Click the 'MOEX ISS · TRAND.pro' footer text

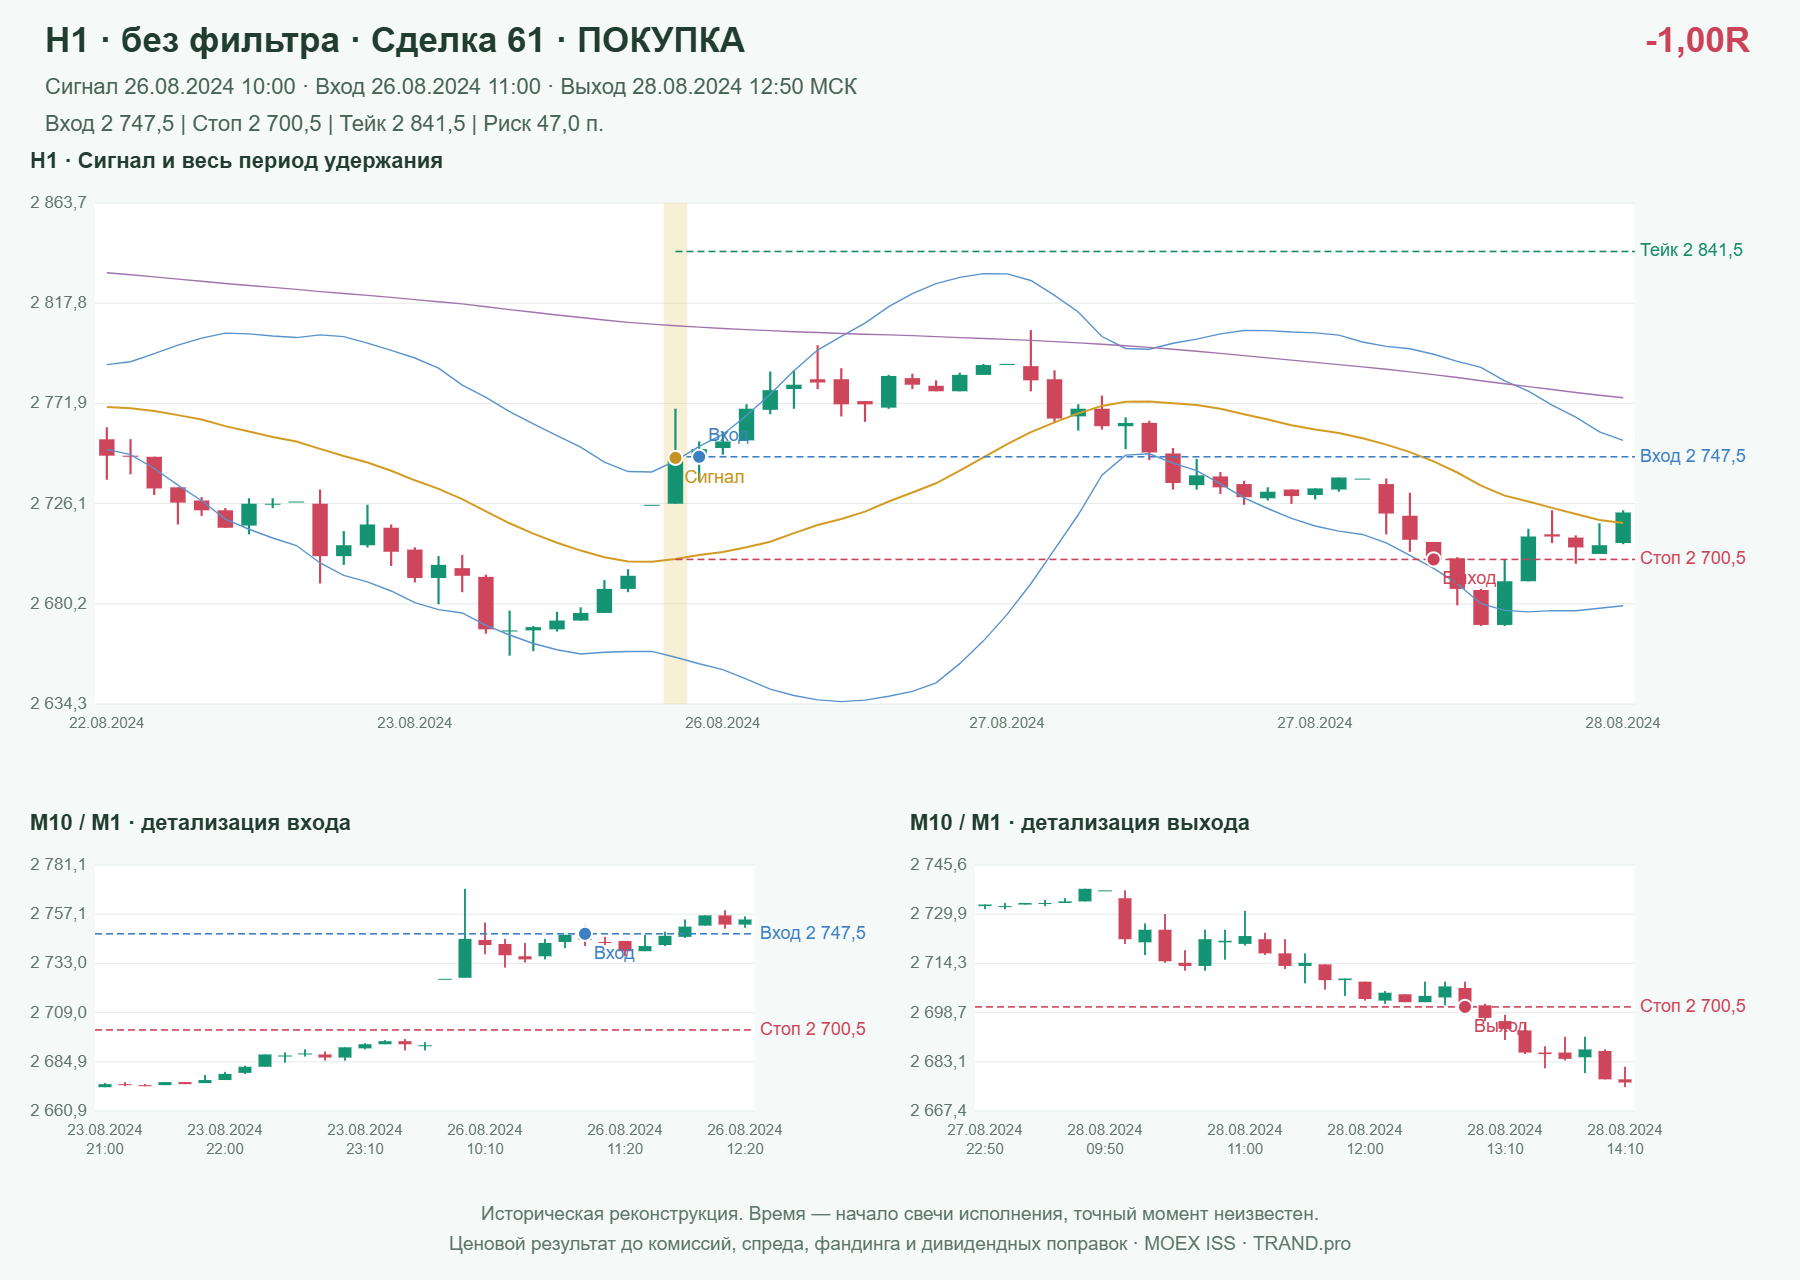pos(1247,1244)
